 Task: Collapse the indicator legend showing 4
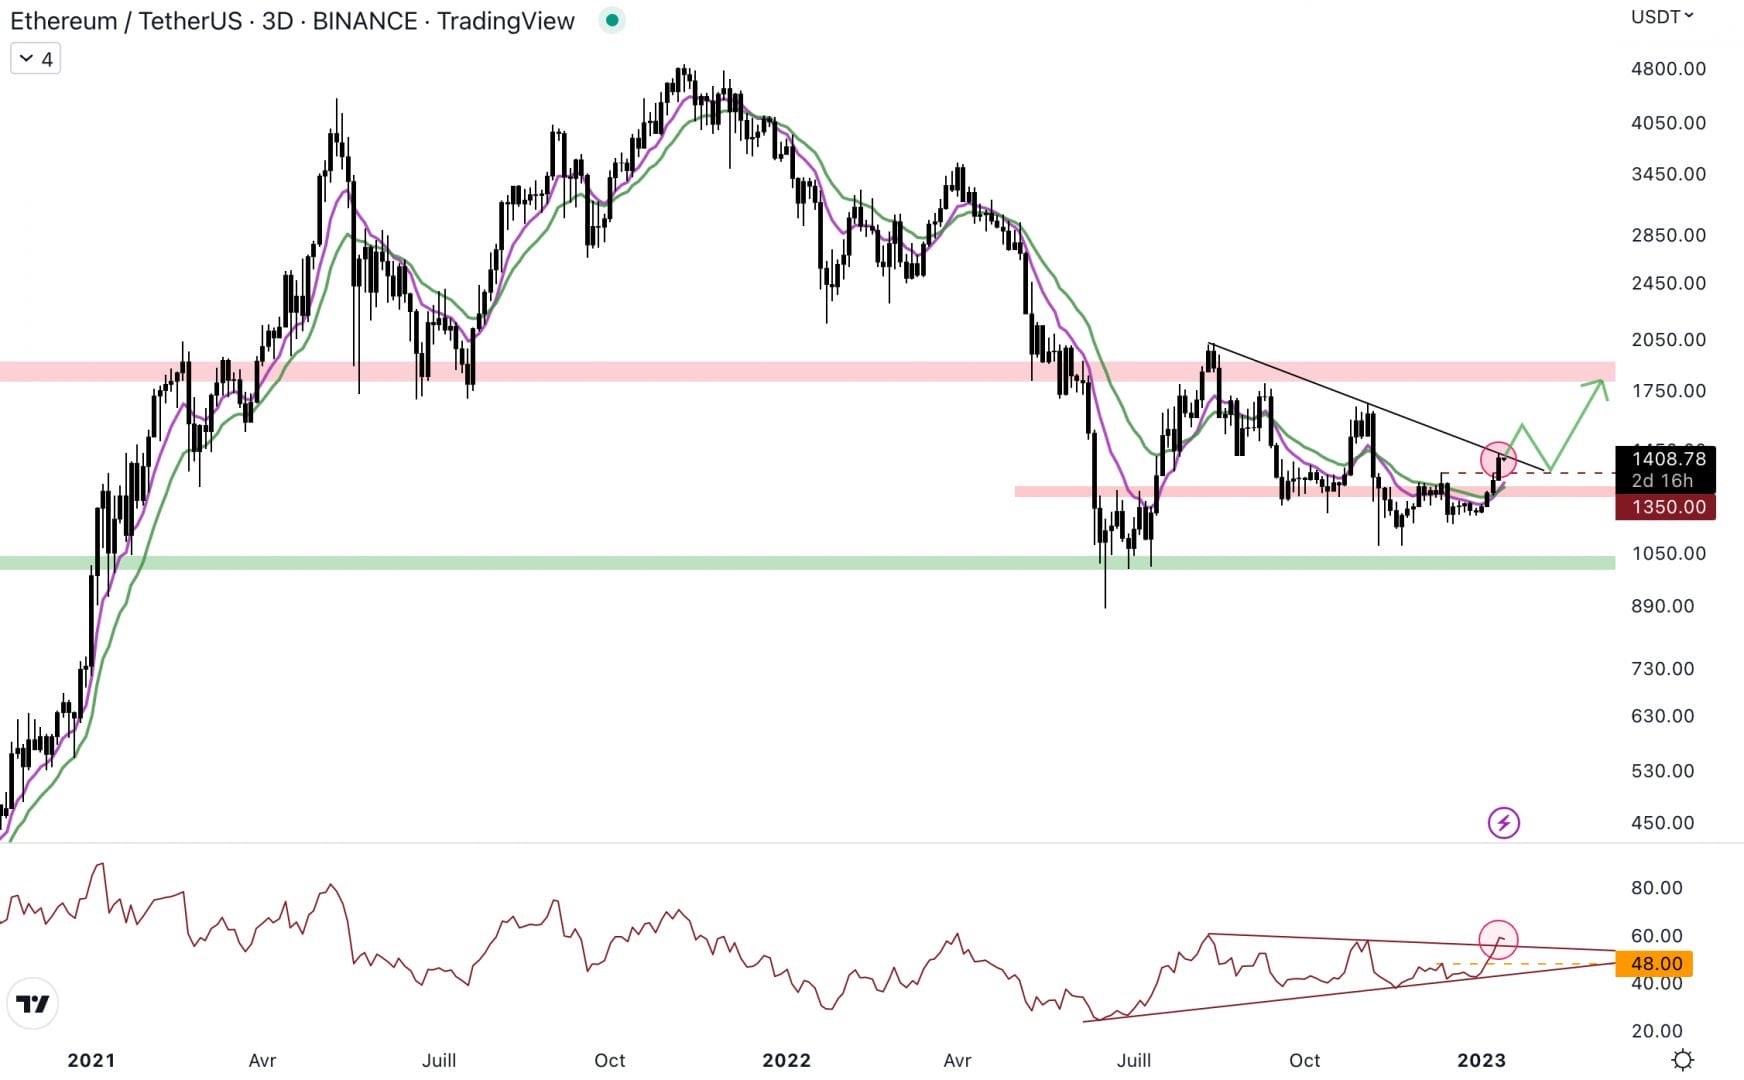(x=35, y=59)
